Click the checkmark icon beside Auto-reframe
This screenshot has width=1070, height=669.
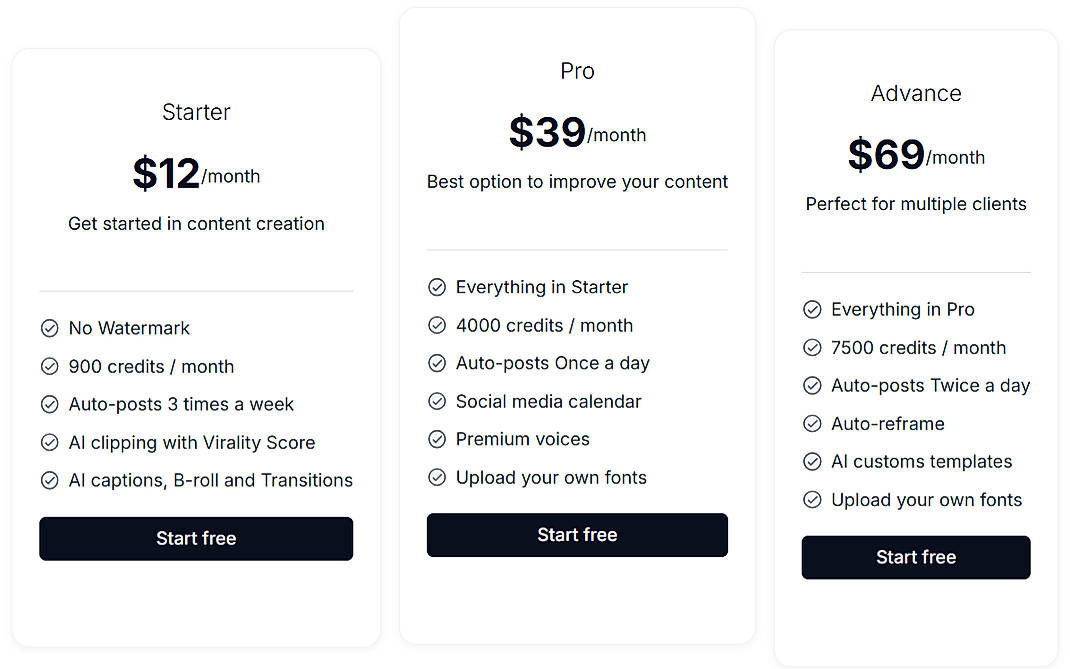[812, 423]
